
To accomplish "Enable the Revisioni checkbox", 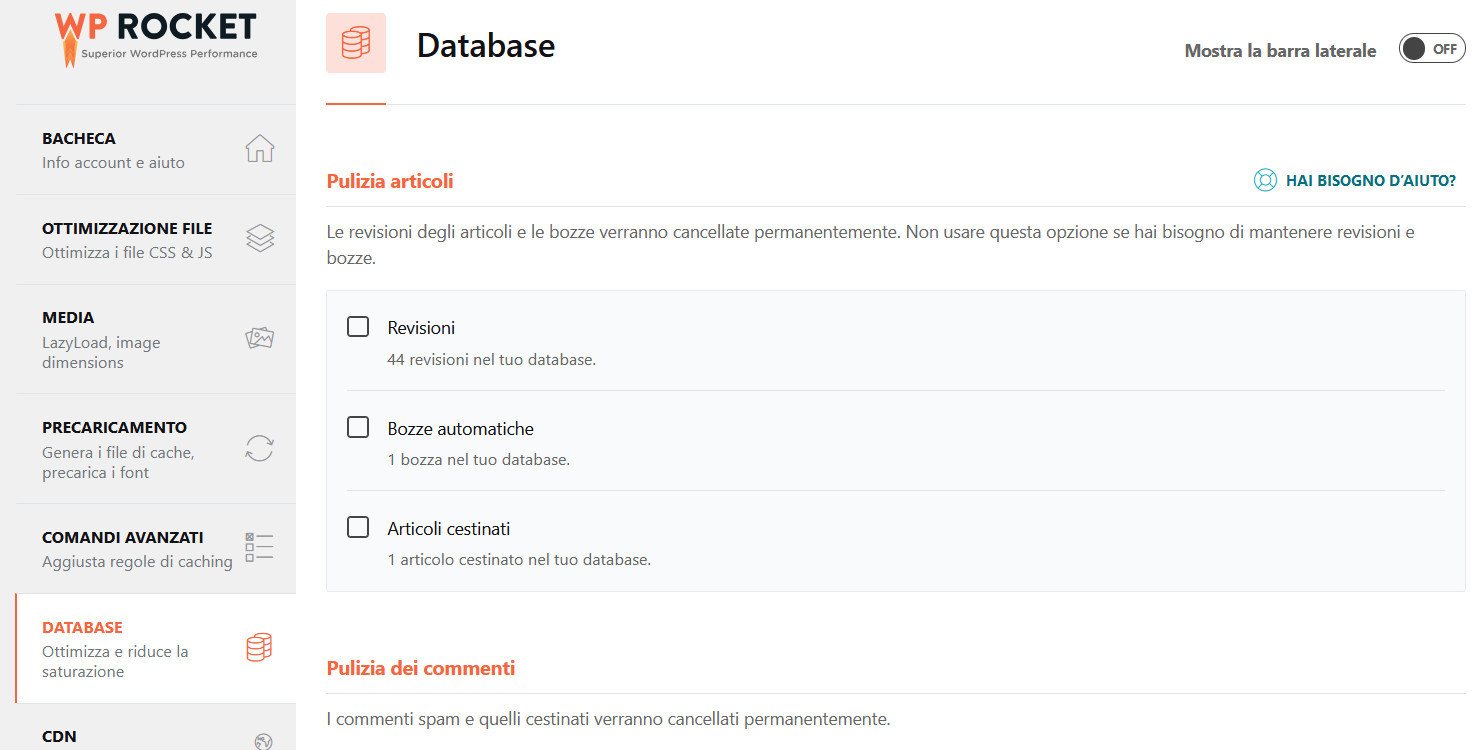I will (358, 325).
